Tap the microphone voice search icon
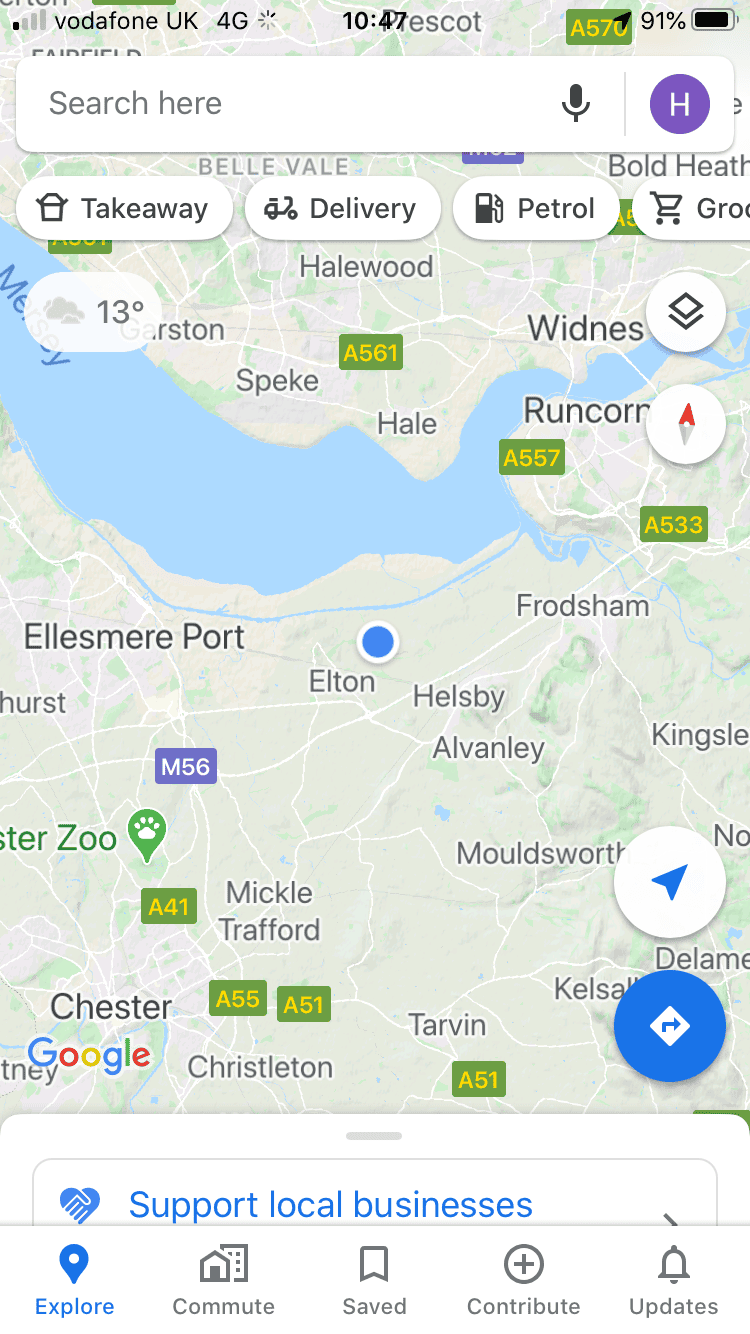The image size is (750, 1334). pos(575,103)
